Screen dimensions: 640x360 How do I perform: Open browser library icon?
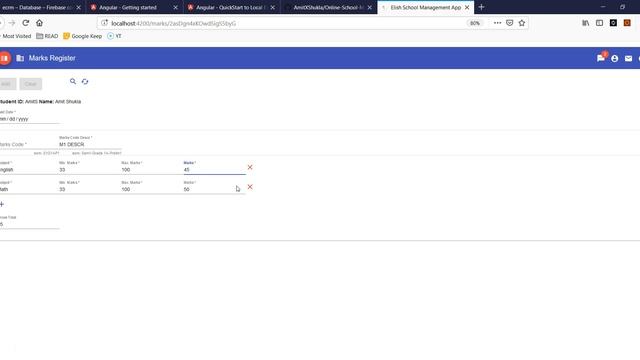(x=585, y=23)
